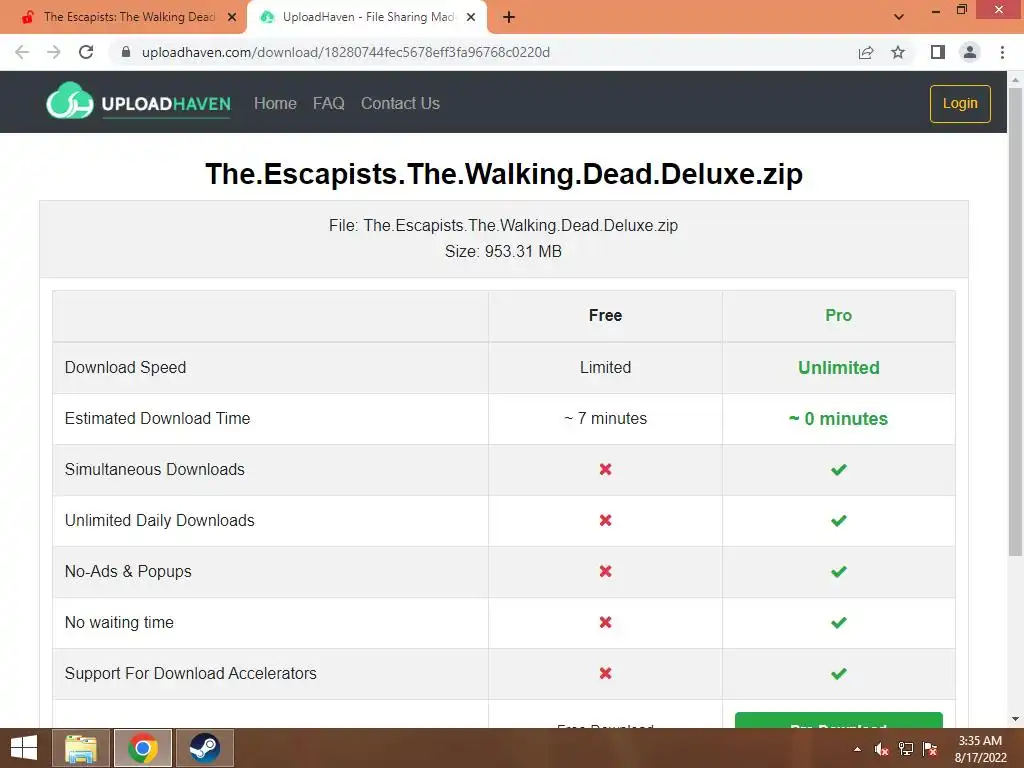This screenshot has height=768, width=1024.
Task: Click the zip filename page heading
Action: click(504, 174)
